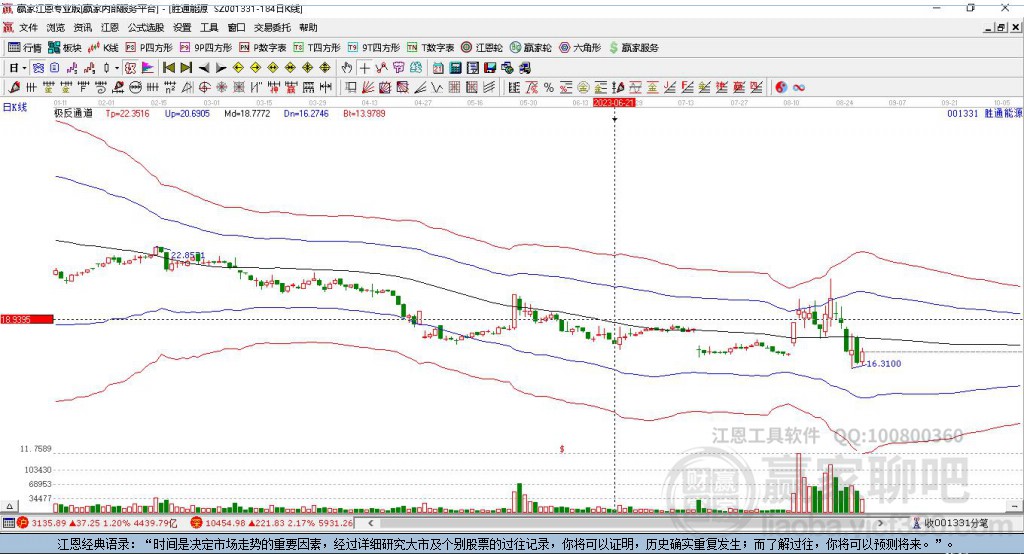Image resolution: width=1024 pixels, height=554 pixels.
Task: Open the 文件 menu
Action: 29,27
